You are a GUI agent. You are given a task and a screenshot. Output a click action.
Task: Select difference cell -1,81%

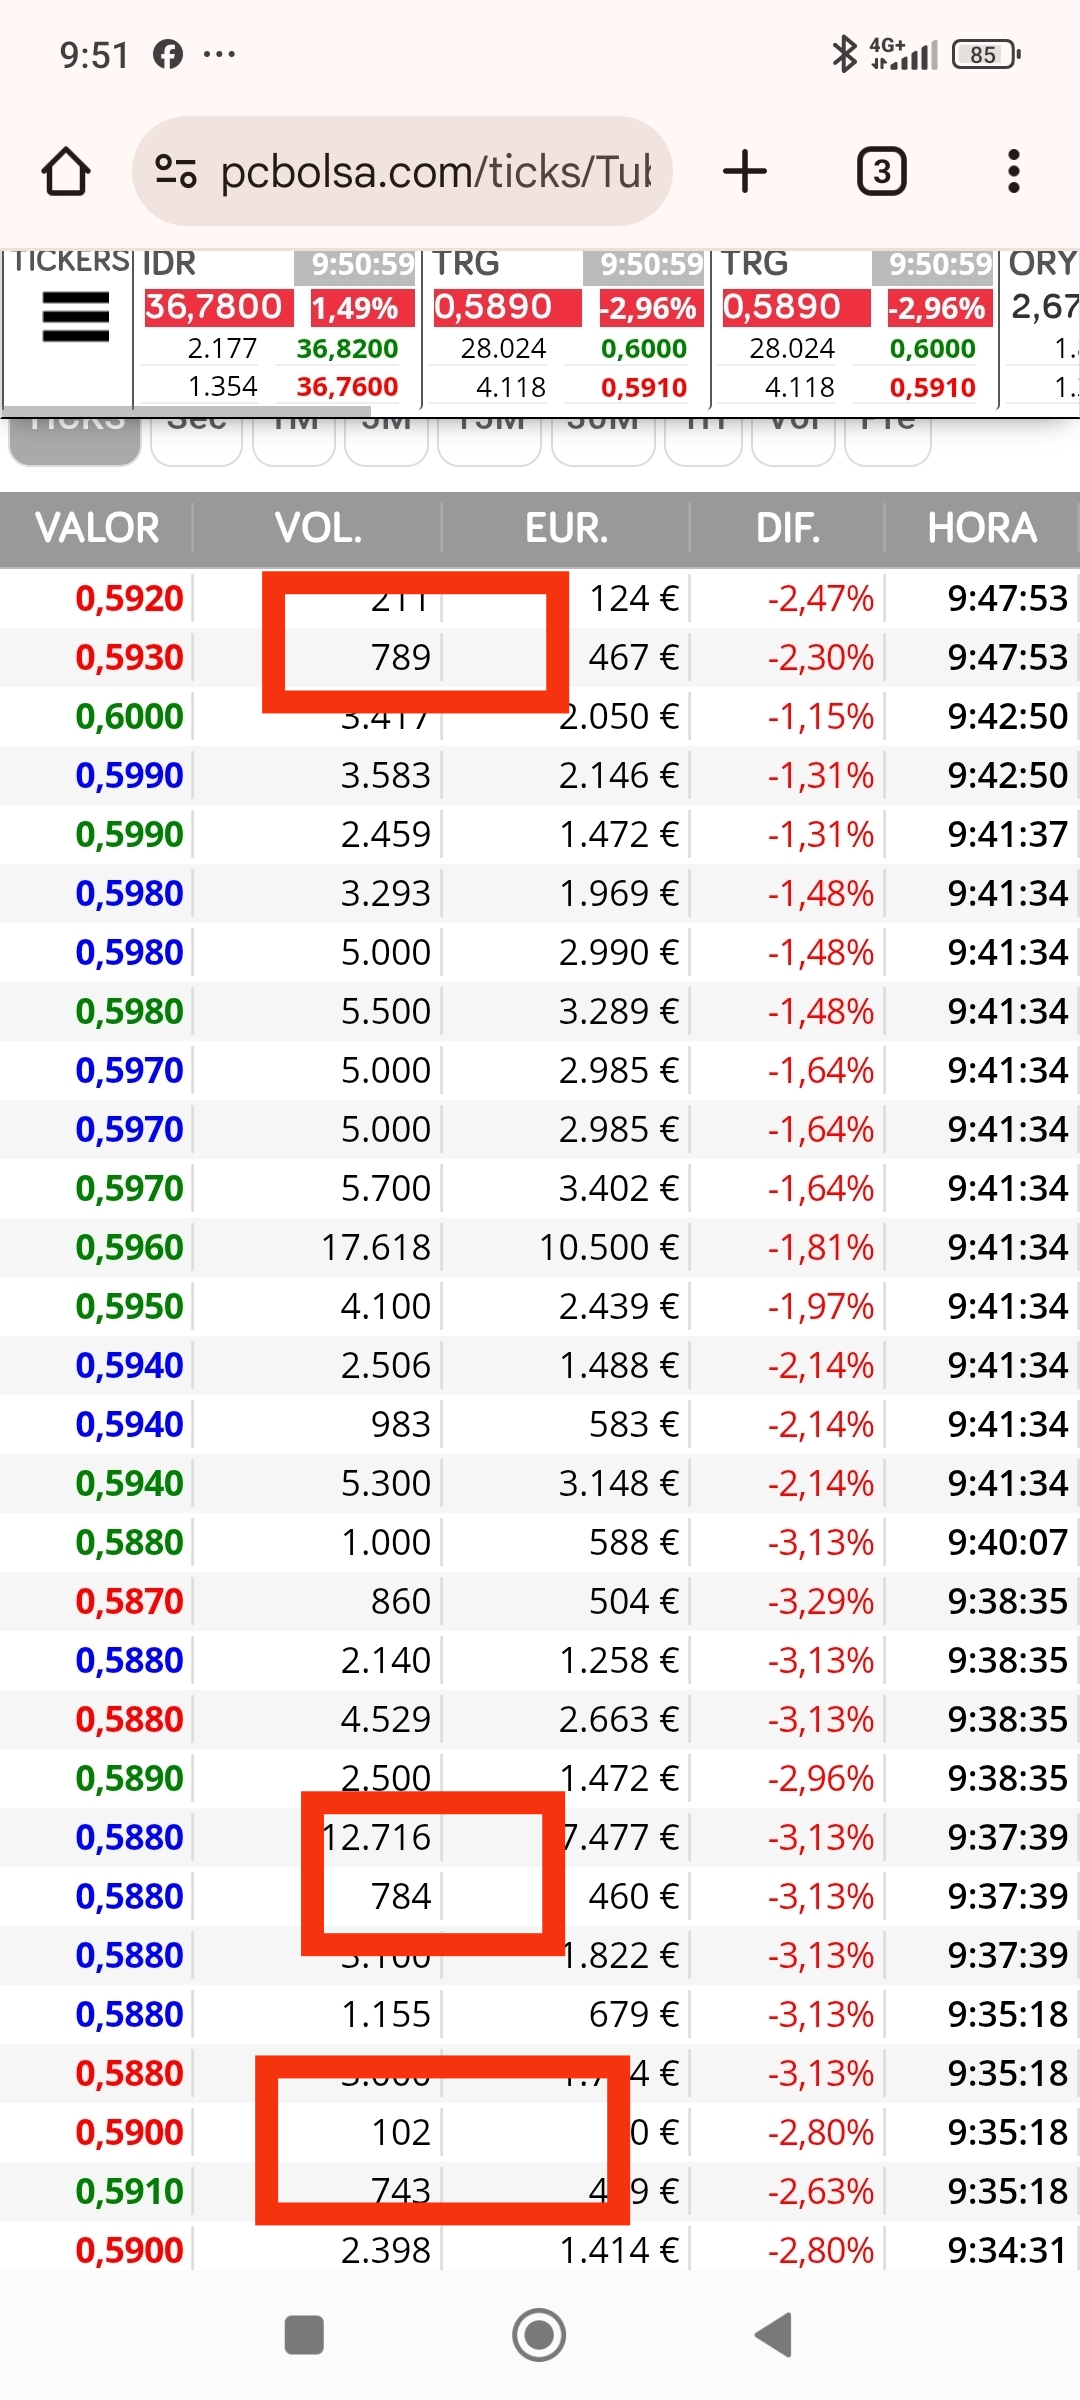pos(821,1247)
